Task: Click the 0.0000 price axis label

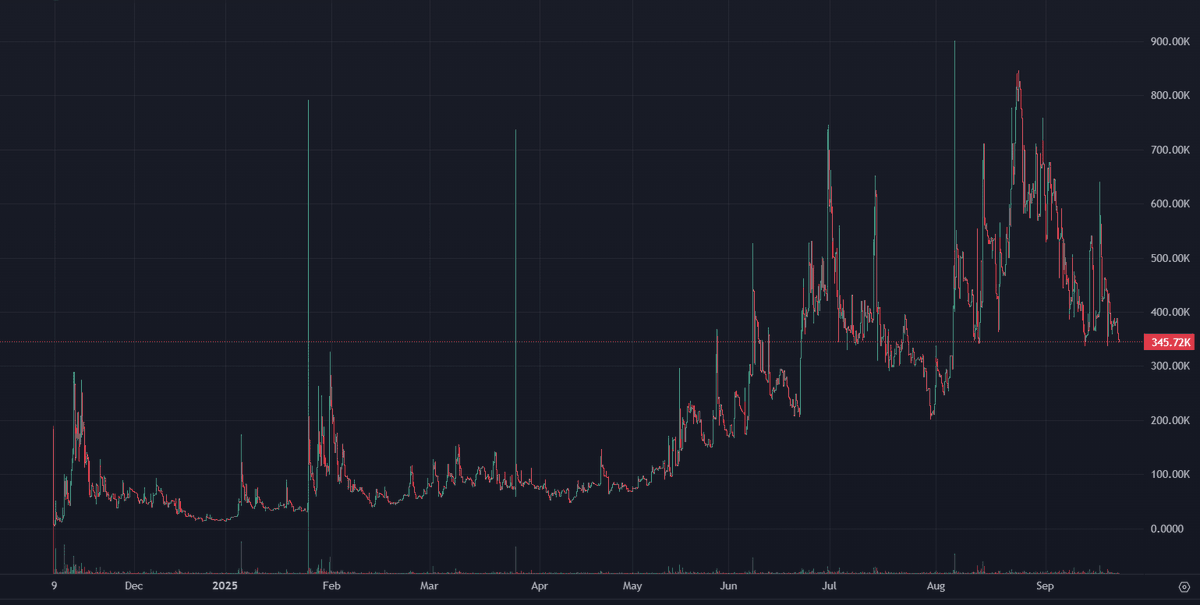Action: tap(1167, 528)
